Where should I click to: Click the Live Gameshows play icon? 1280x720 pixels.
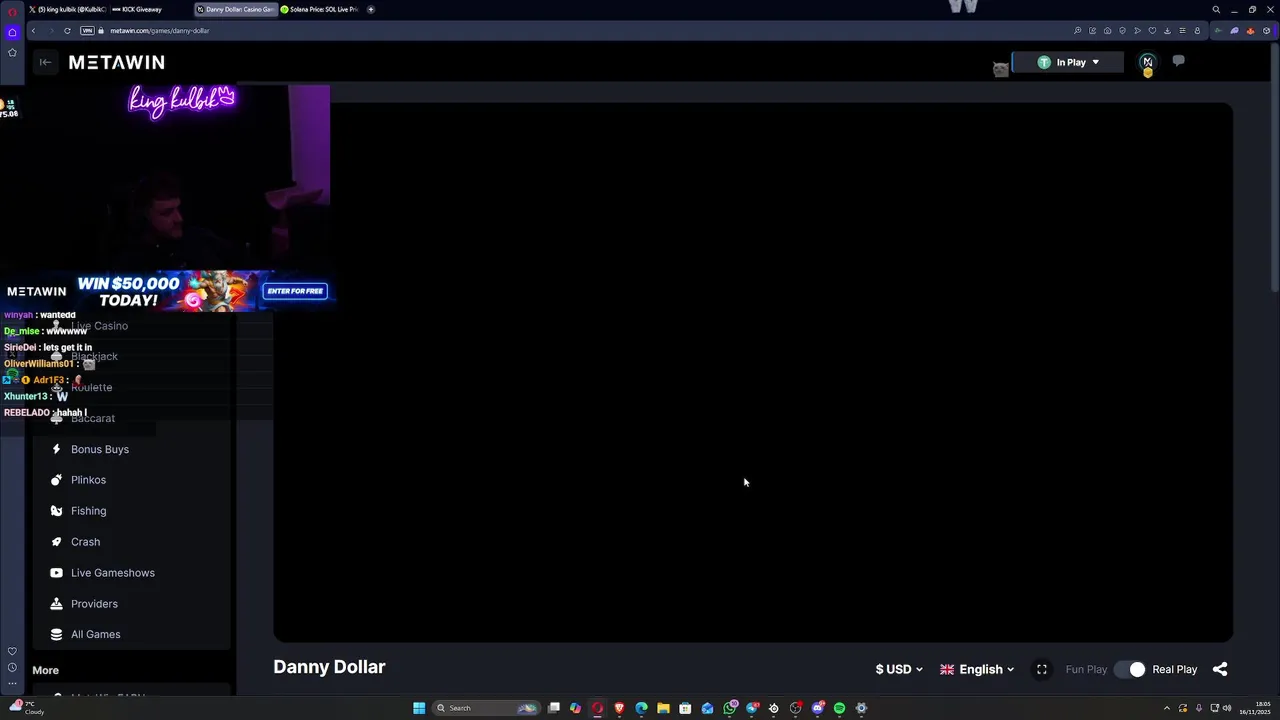(x=56, y=573)
